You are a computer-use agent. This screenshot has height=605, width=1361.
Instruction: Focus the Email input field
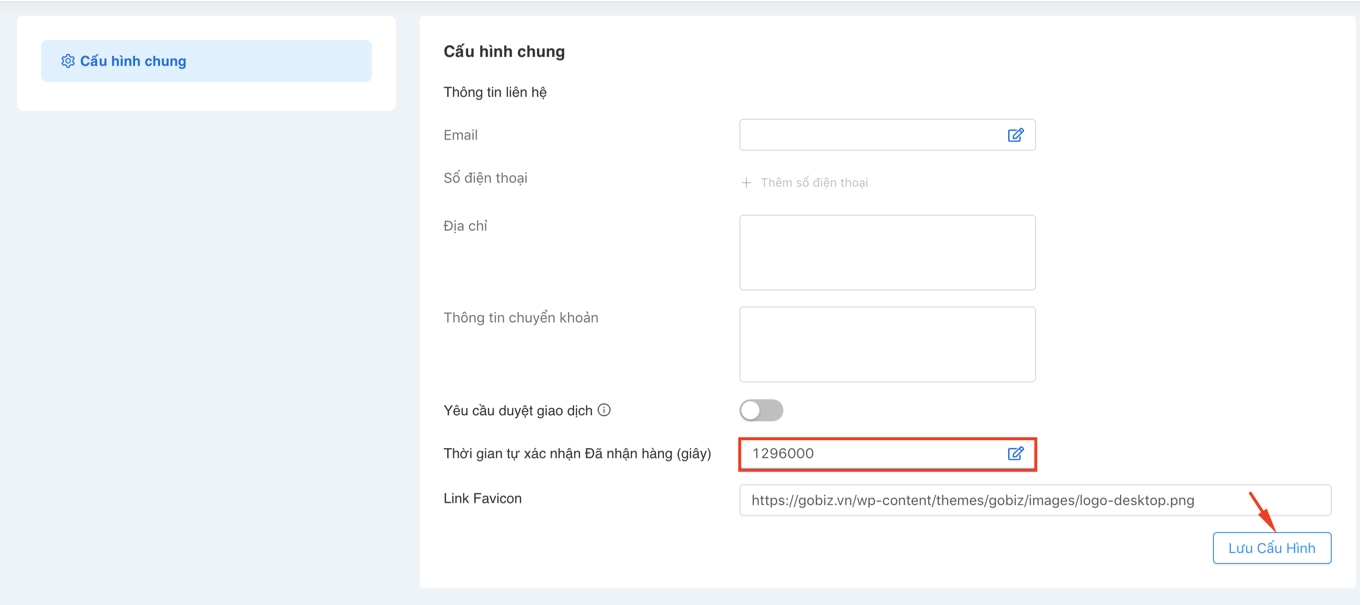[870, 135]
